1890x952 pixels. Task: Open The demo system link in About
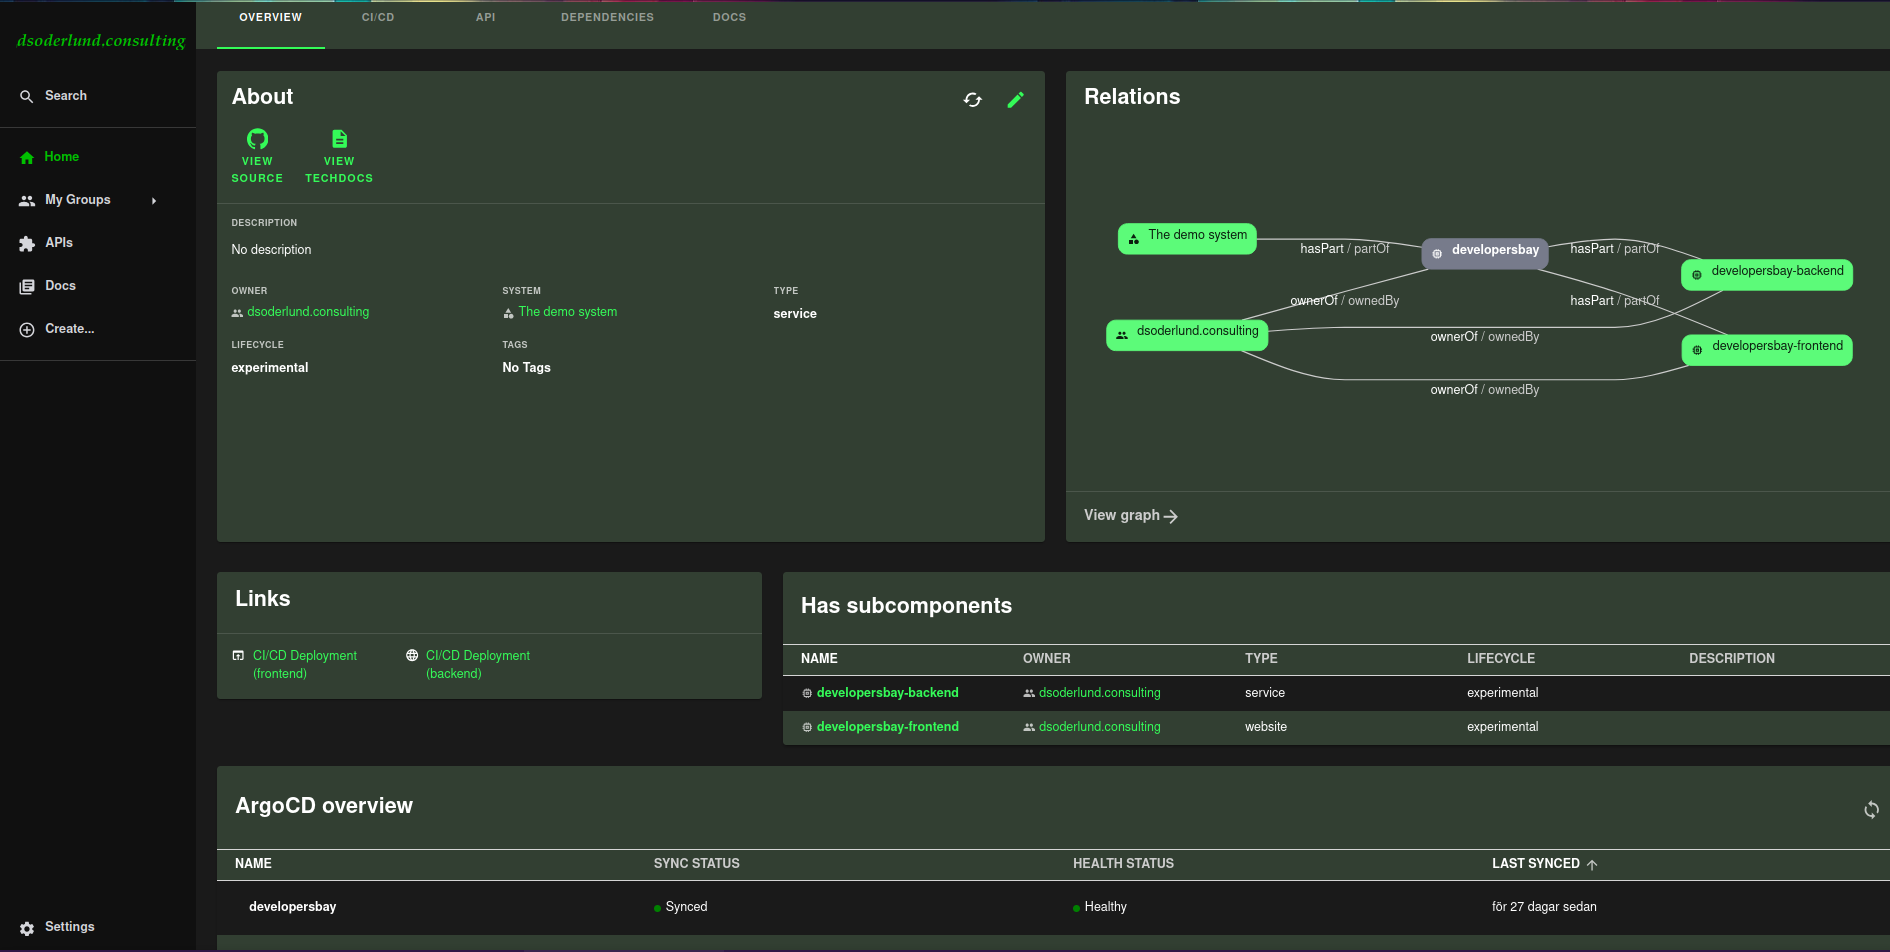tap(567, 312)
